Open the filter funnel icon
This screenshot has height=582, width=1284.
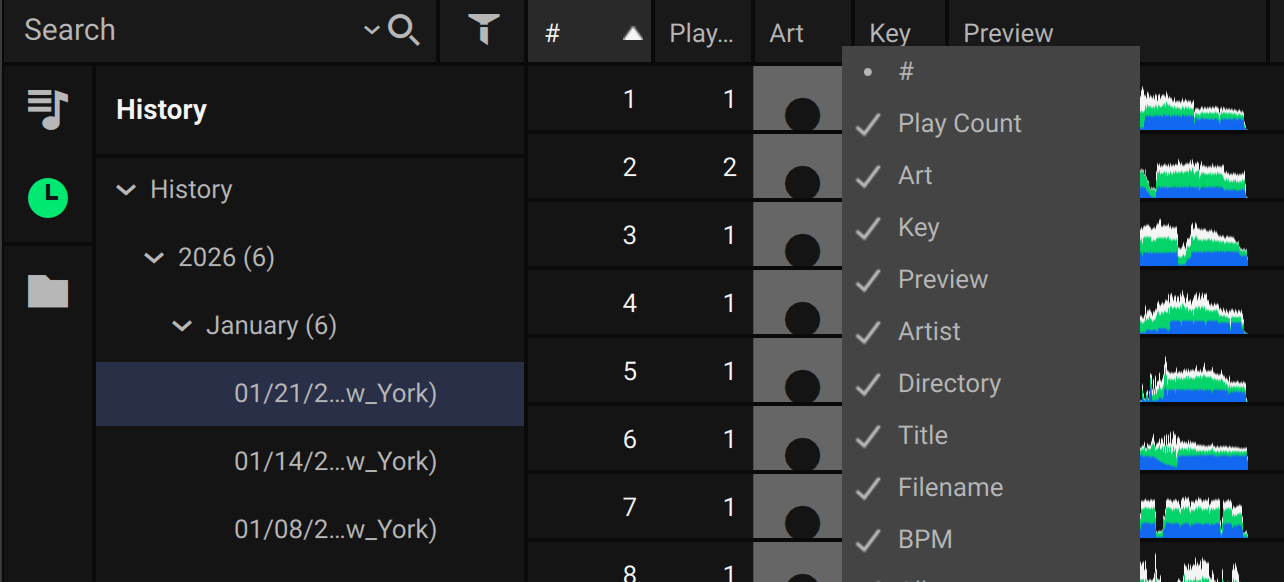click(484, 31)
